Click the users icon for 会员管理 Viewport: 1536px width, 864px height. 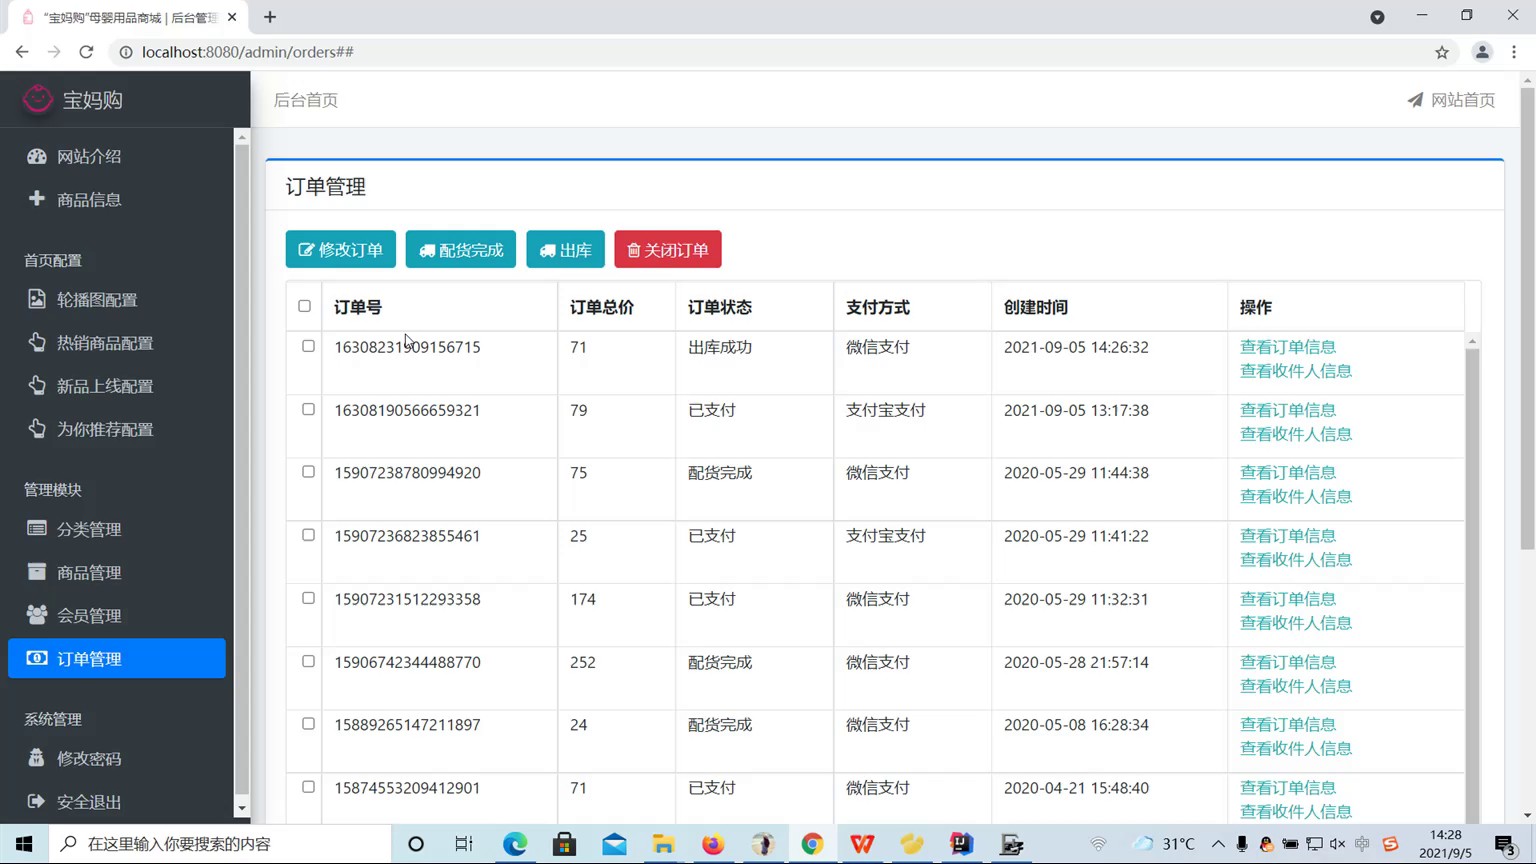click(x=37, y=614)
